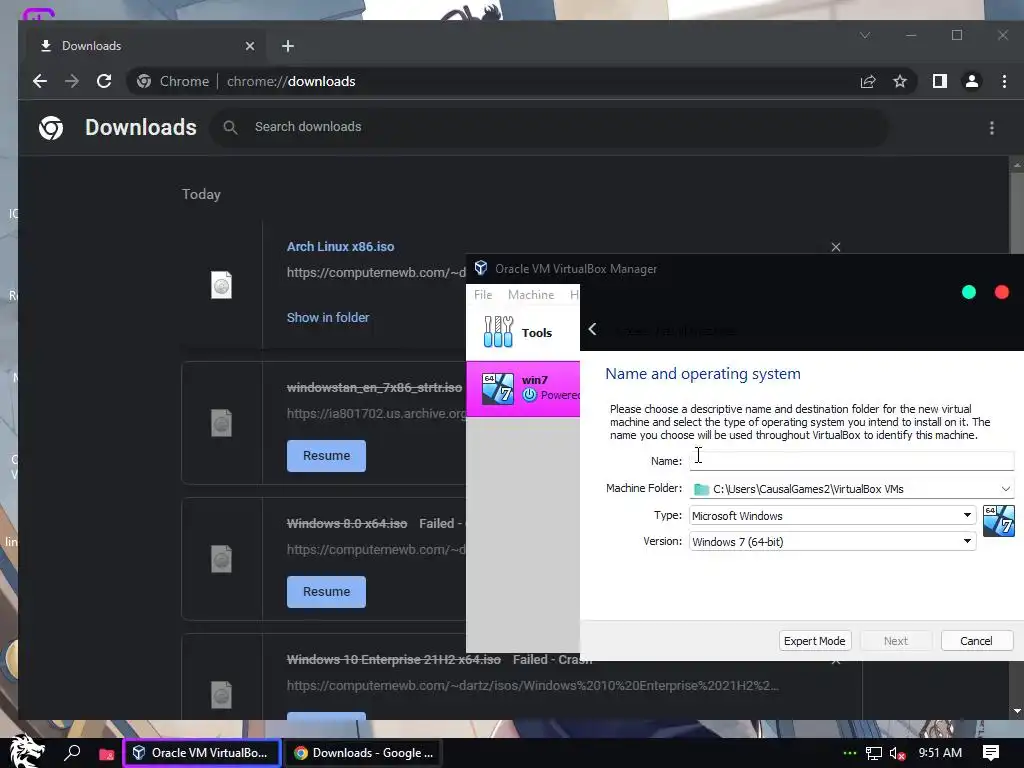Click VirtualBox Manager title bar icon
This screenshot has height=768, width=1024.
point(481,268)
